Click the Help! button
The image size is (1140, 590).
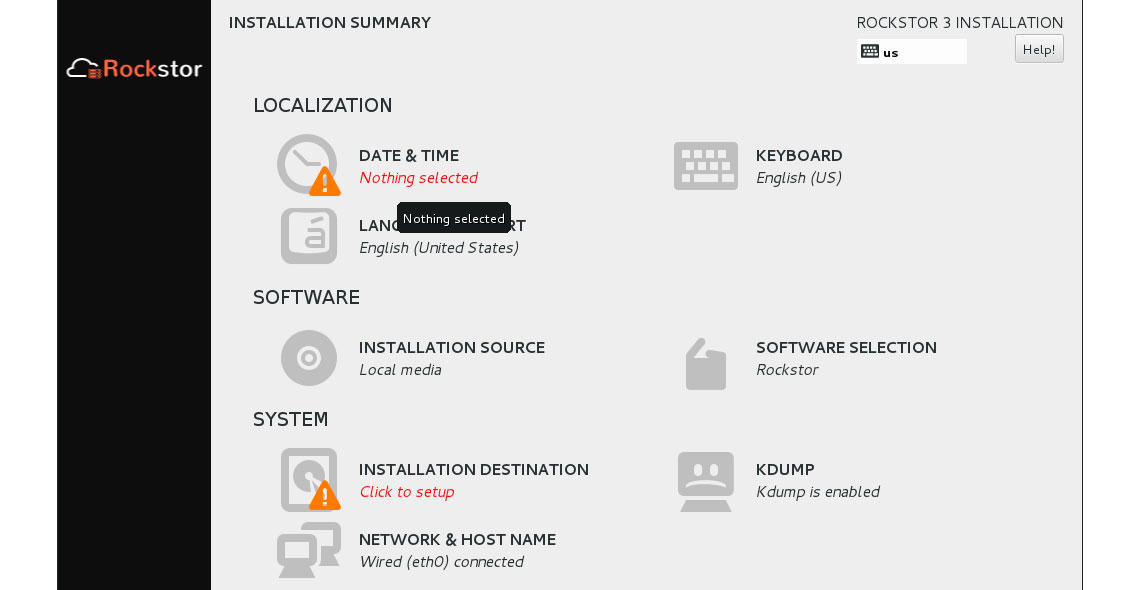click(x=1039, y=49)
